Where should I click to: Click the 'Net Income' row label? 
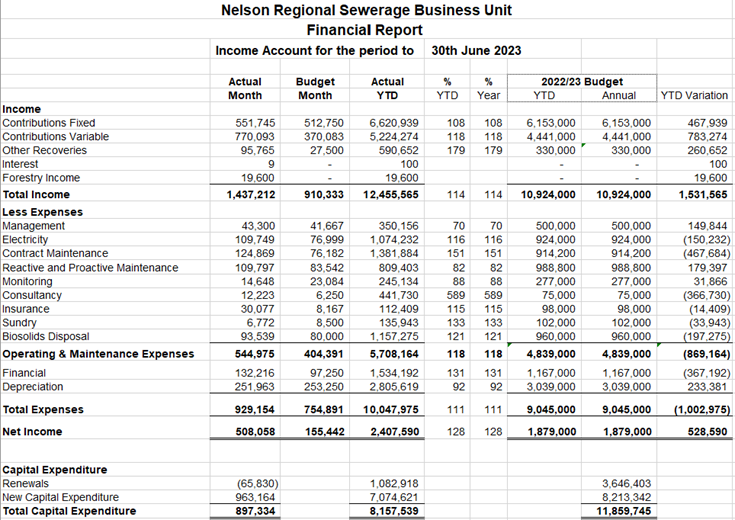point(32,432)
